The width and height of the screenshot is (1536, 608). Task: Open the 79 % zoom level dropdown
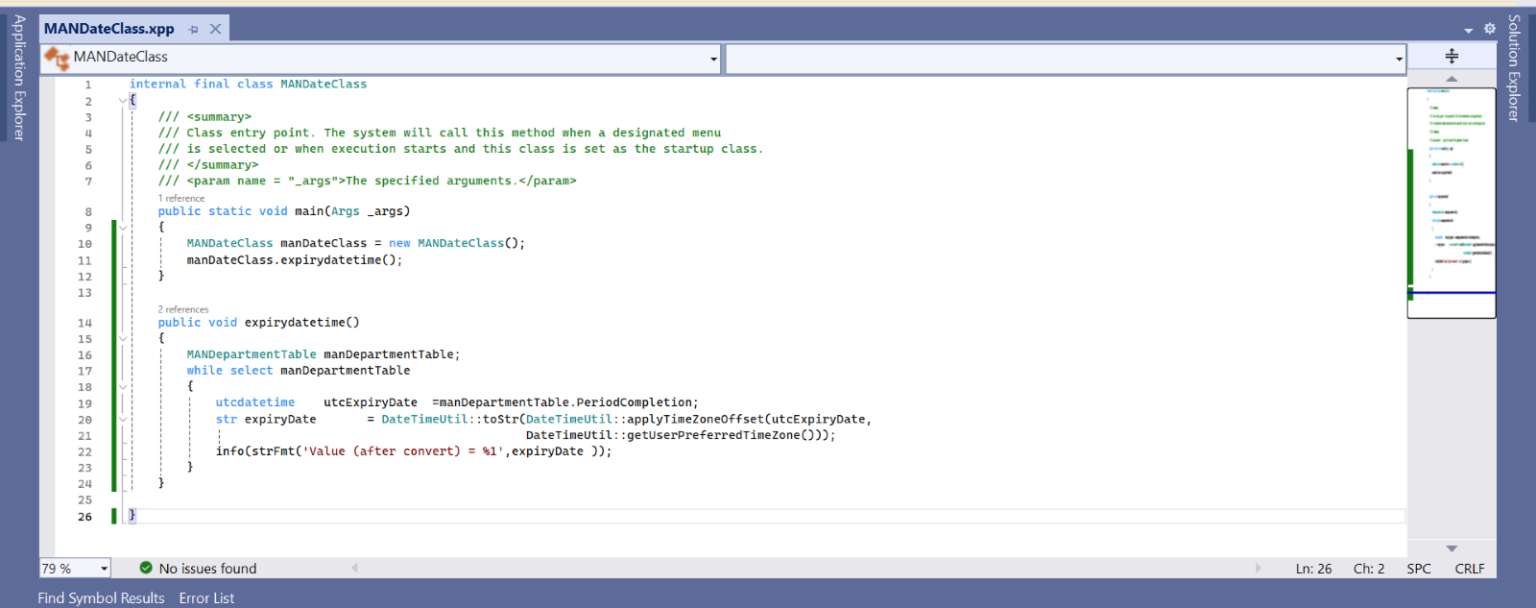pos(104,568)
